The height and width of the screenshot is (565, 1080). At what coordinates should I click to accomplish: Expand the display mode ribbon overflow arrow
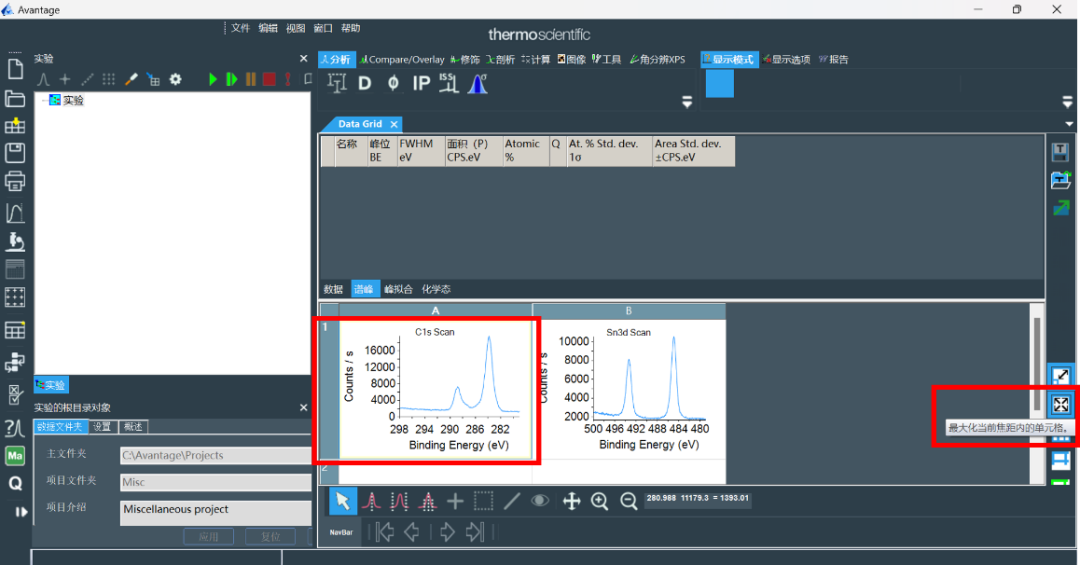coord(1067,102)
